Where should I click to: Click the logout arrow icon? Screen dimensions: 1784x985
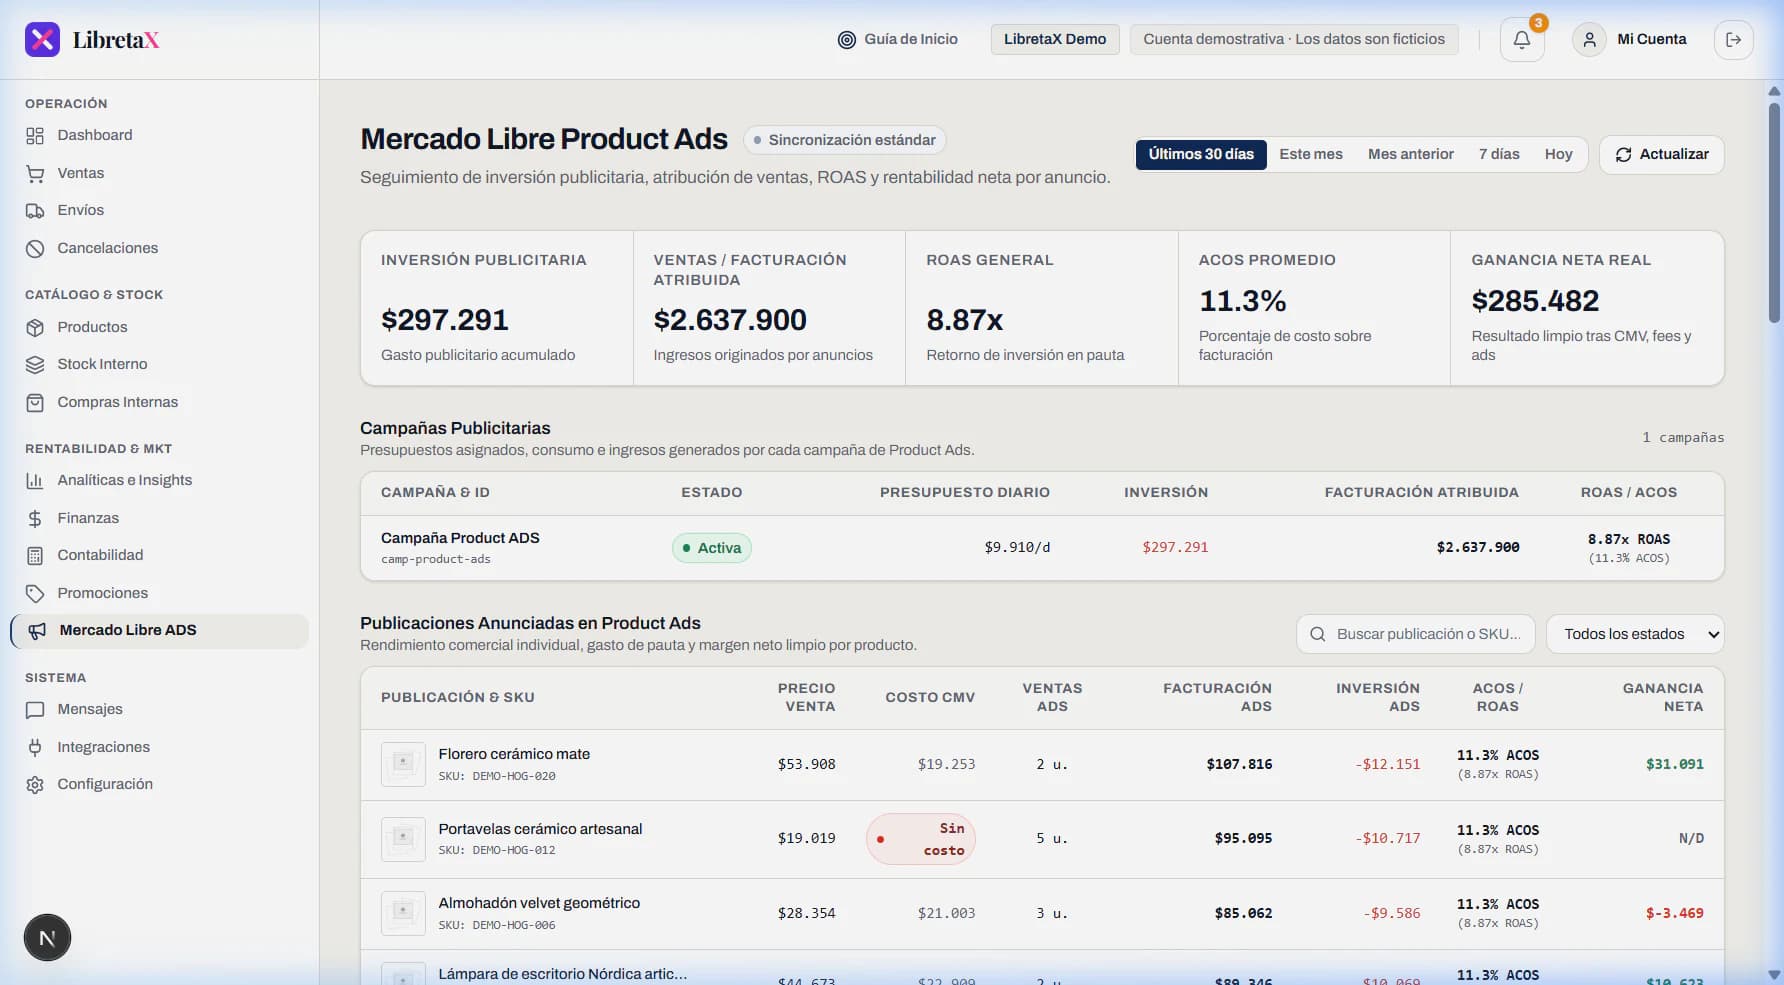click(1734, 40)
